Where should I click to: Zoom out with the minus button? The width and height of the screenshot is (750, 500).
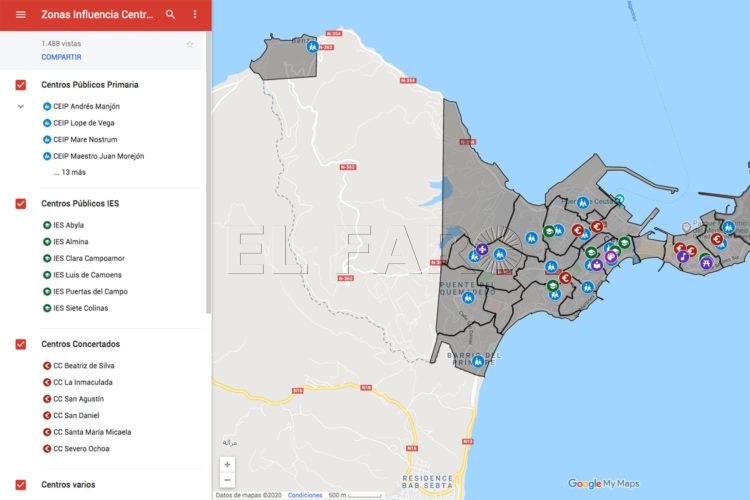click(x=228, y=480)
